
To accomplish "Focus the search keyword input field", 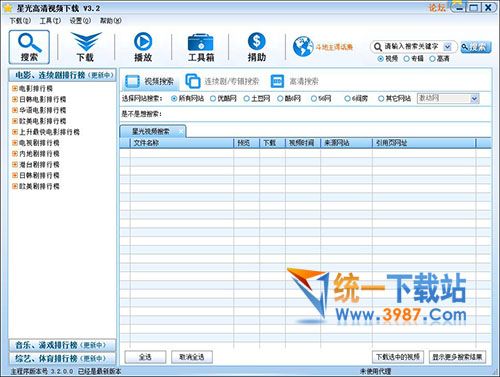I will (x=412, y=47).
